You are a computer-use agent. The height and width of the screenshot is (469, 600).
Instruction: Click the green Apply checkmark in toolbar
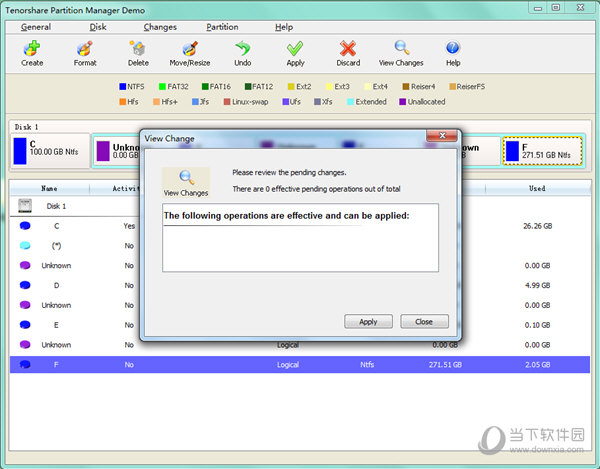click(x=295, y=49)
